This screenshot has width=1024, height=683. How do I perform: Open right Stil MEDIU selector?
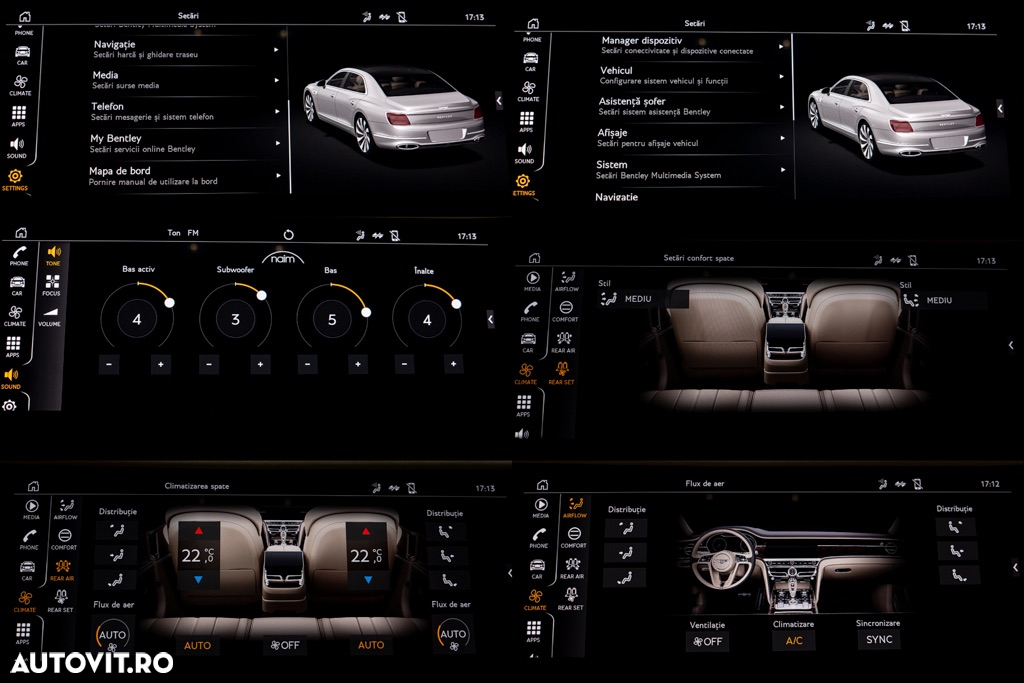point(944,300)
